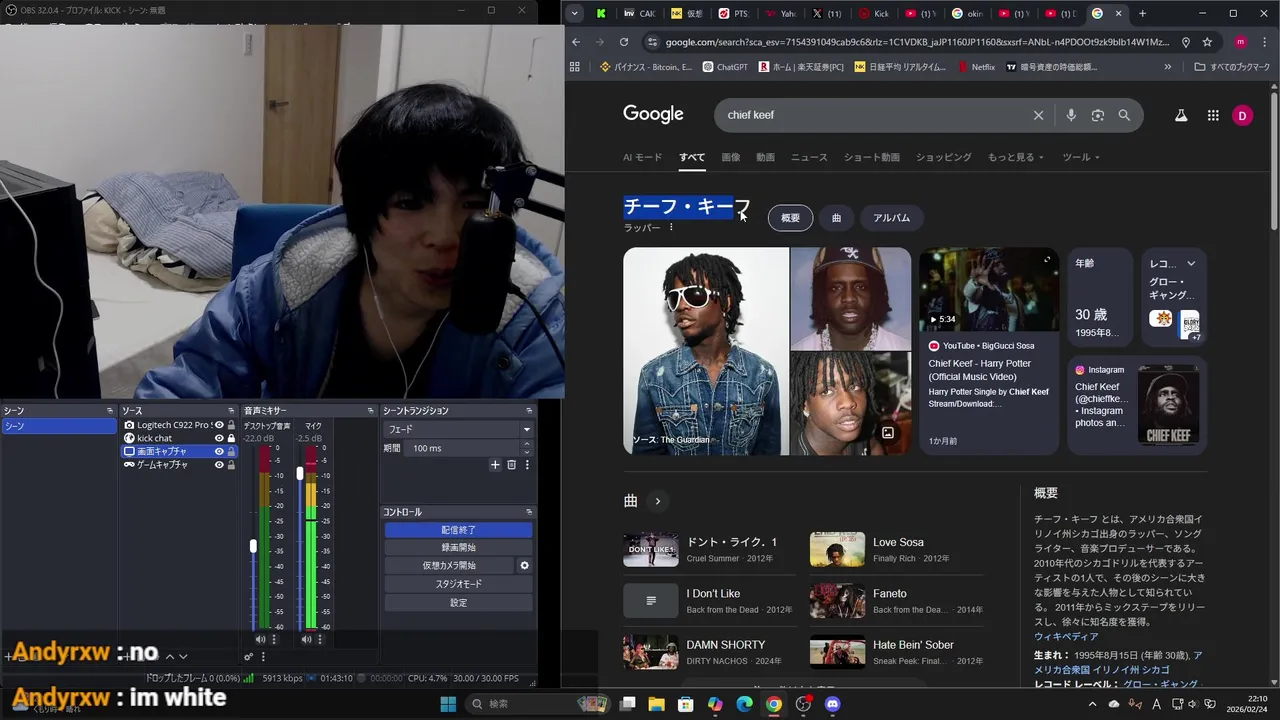
Task: Toggle visibility of Logitech C922 Pro source
Action: point(219,425)
